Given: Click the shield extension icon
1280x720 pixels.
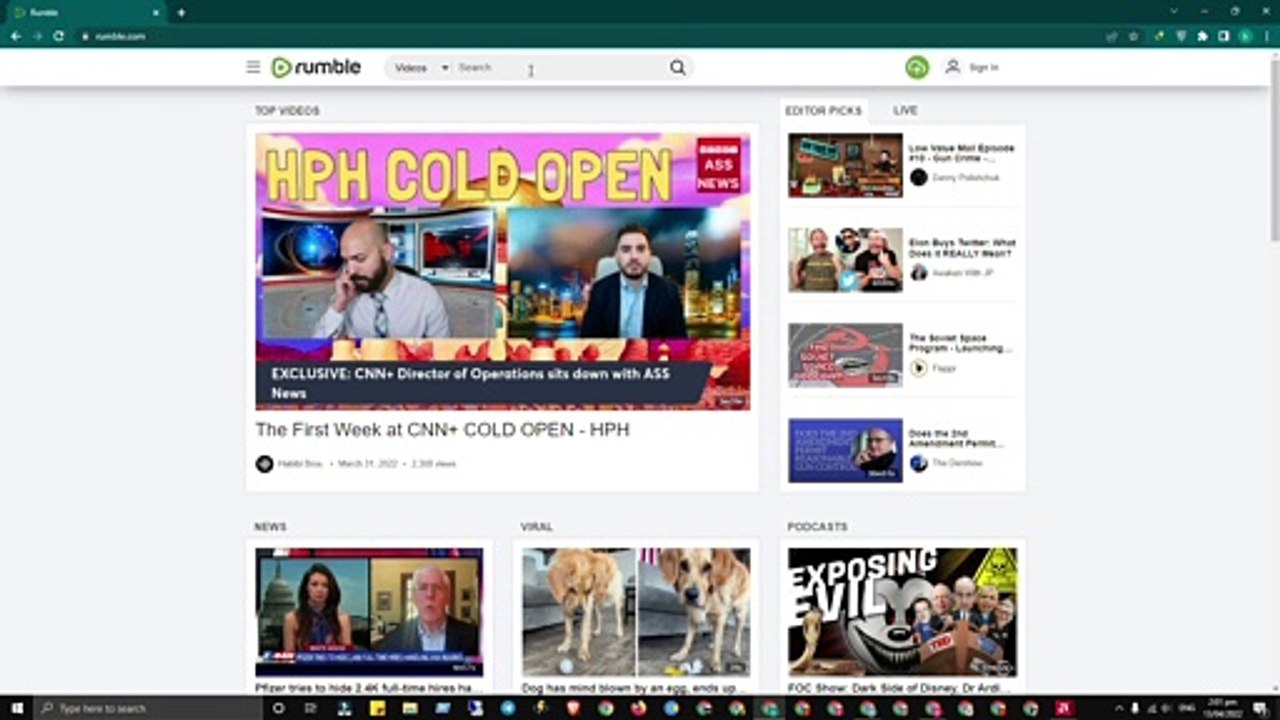Looking at the screenshot, I should click(x=1181, y=36).
